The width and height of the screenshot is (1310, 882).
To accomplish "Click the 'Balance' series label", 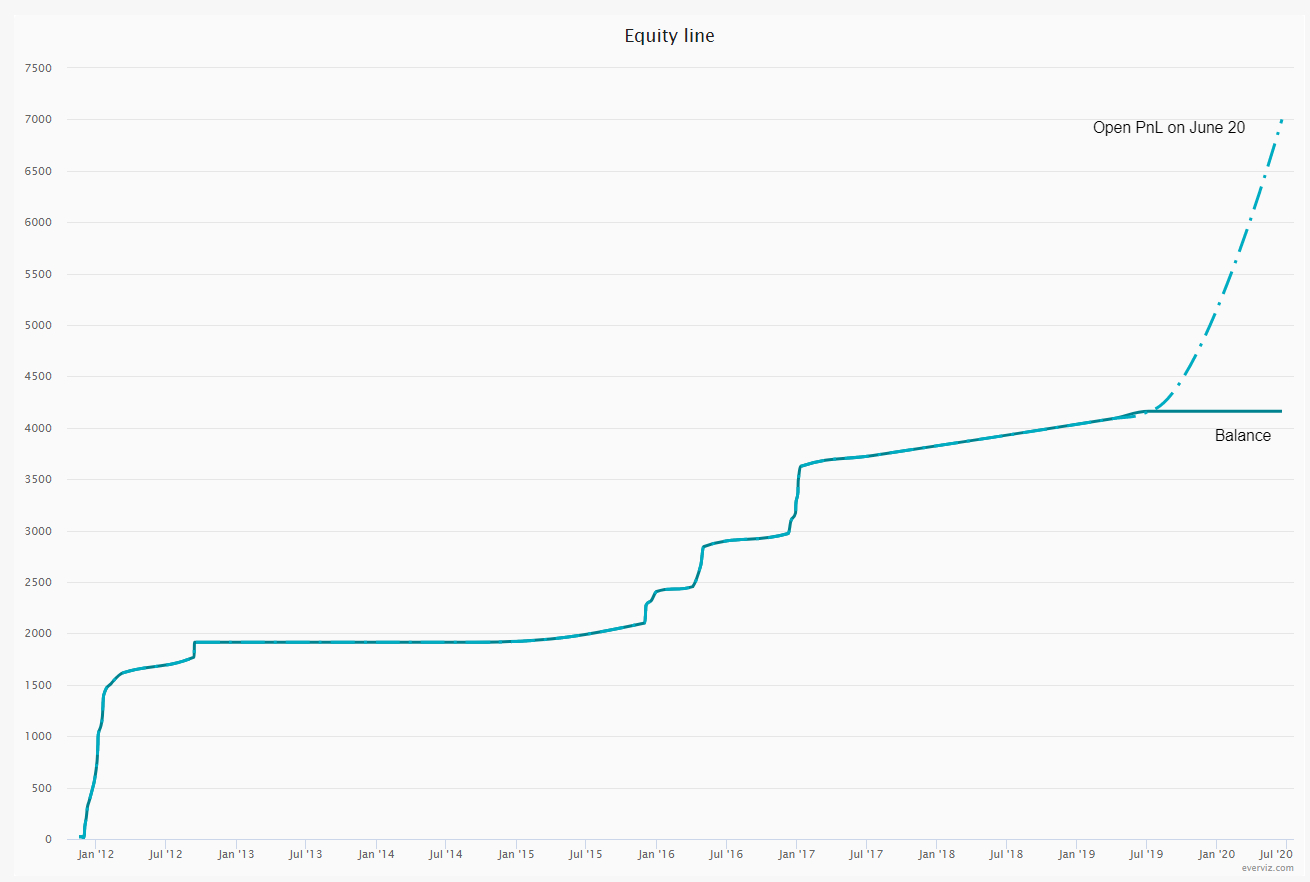I will point(1242,435).
